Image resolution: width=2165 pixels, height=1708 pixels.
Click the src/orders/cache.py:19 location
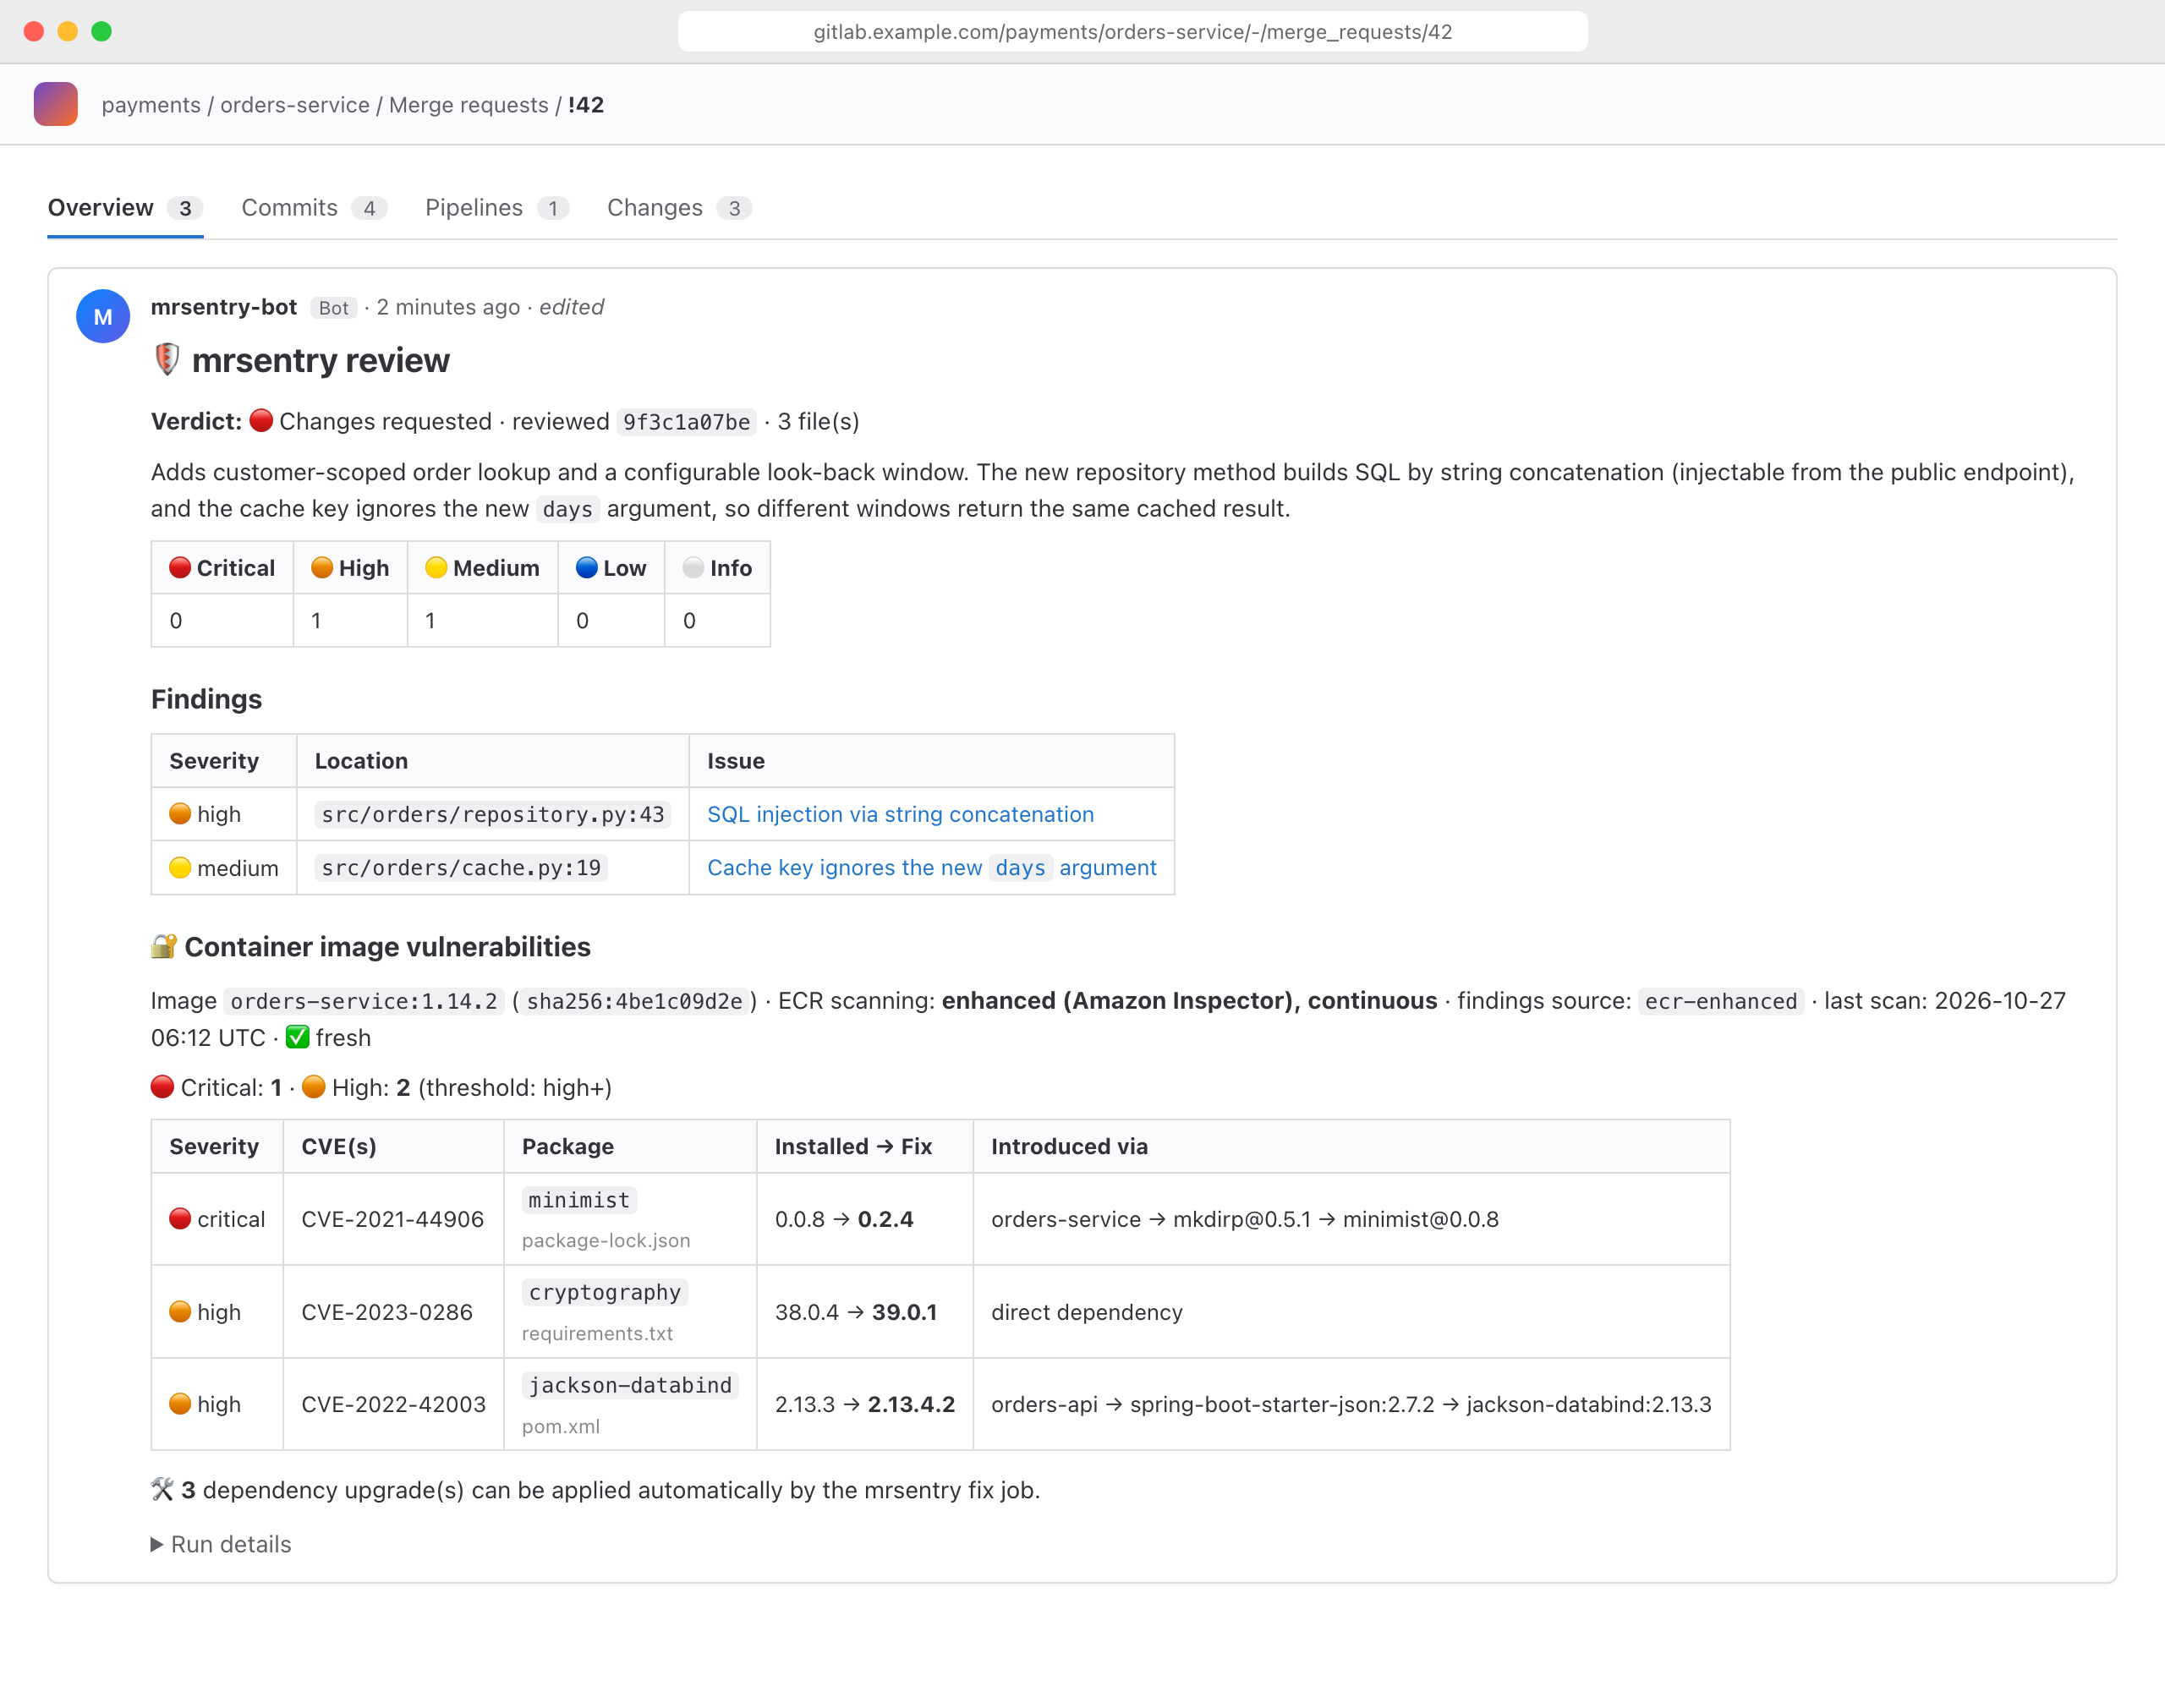tap(461, 868)
